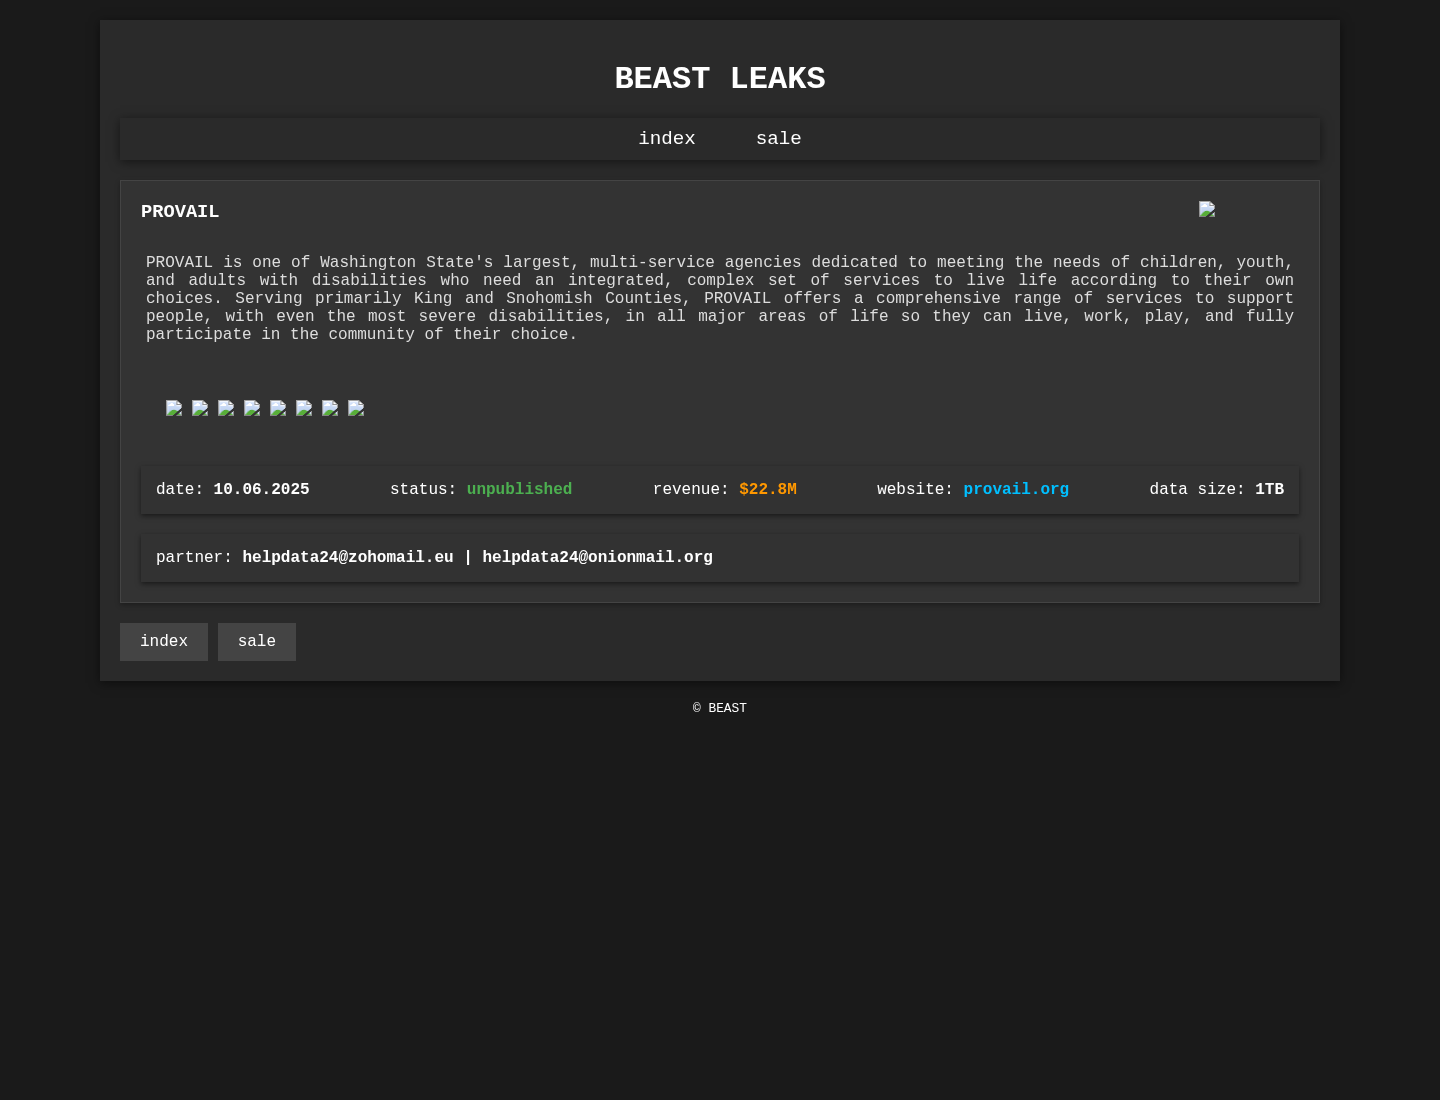Open the second broken image thumbnail
The image size is (1440, 1100).
coord(200,408)
